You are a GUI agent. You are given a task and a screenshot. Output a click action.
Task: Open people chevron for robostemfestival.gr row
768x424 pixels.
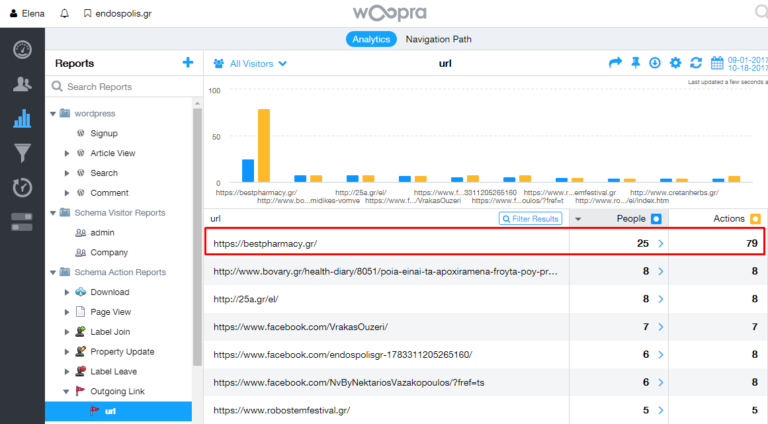click(x=661, y=410)
